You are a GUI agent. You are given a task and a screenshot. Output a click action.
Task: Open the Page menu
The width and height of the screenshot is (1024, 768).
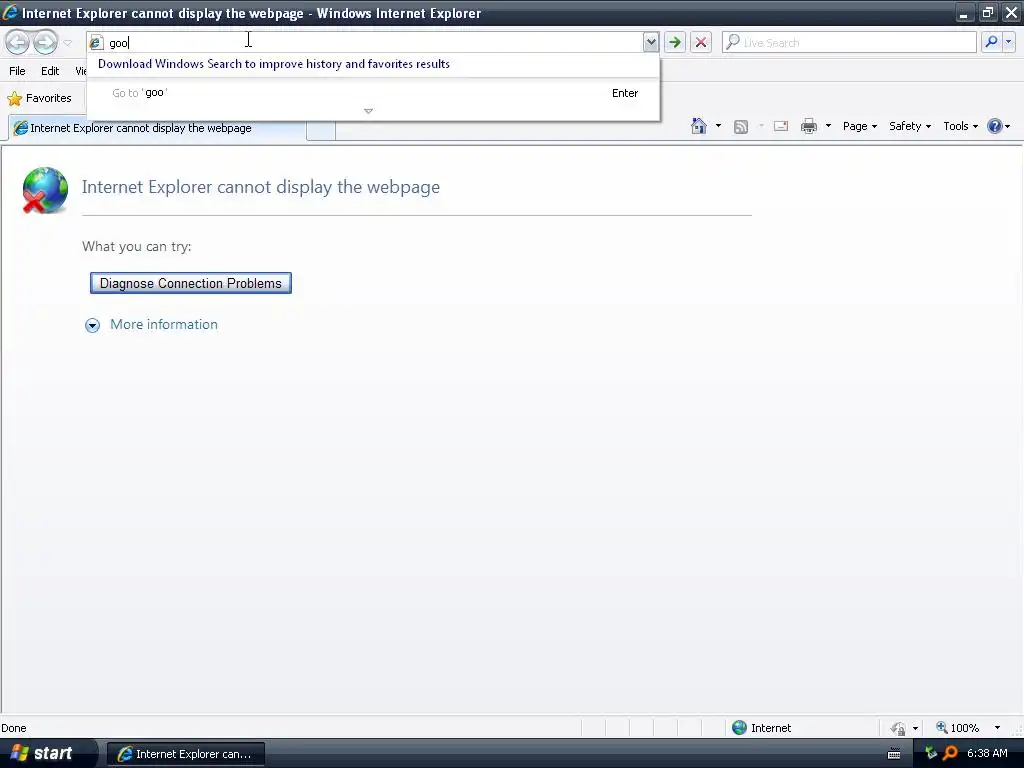859,126
